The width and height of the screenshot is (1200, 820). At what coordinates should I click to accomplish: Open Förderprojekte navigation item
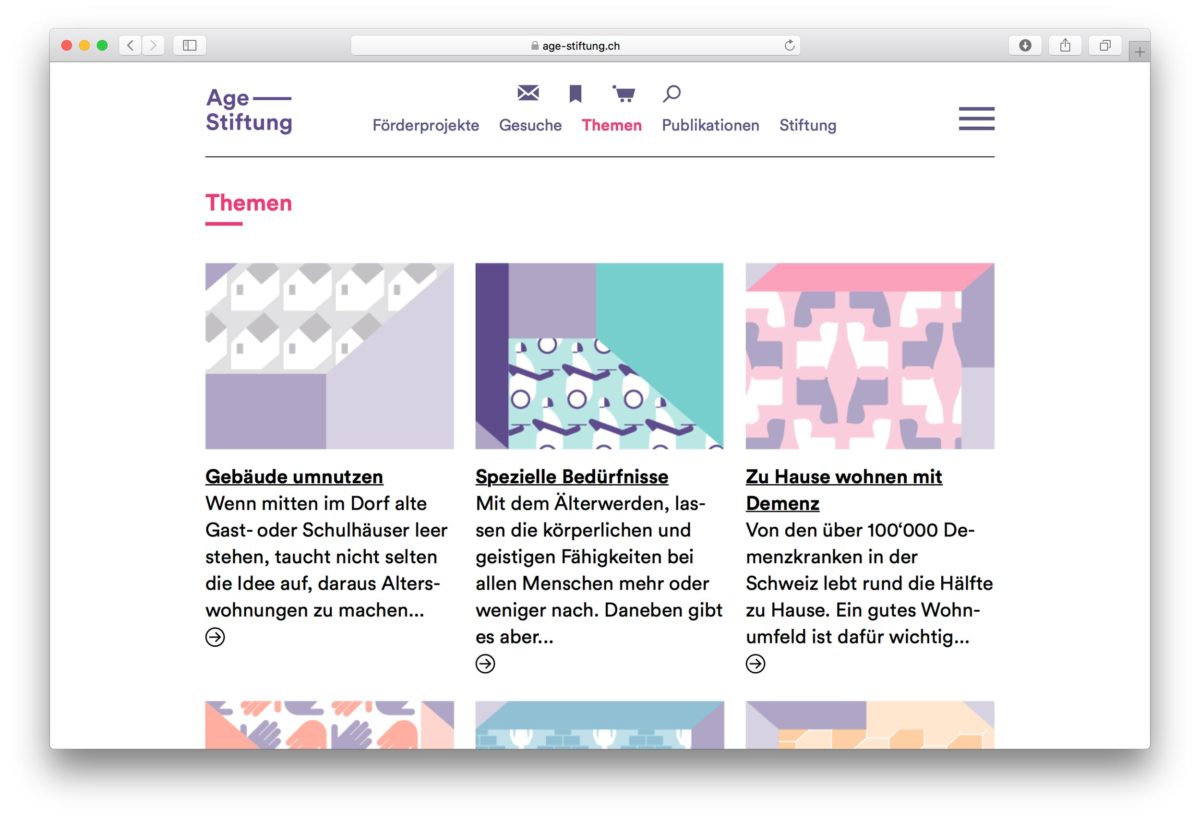[x=426, y=125]
